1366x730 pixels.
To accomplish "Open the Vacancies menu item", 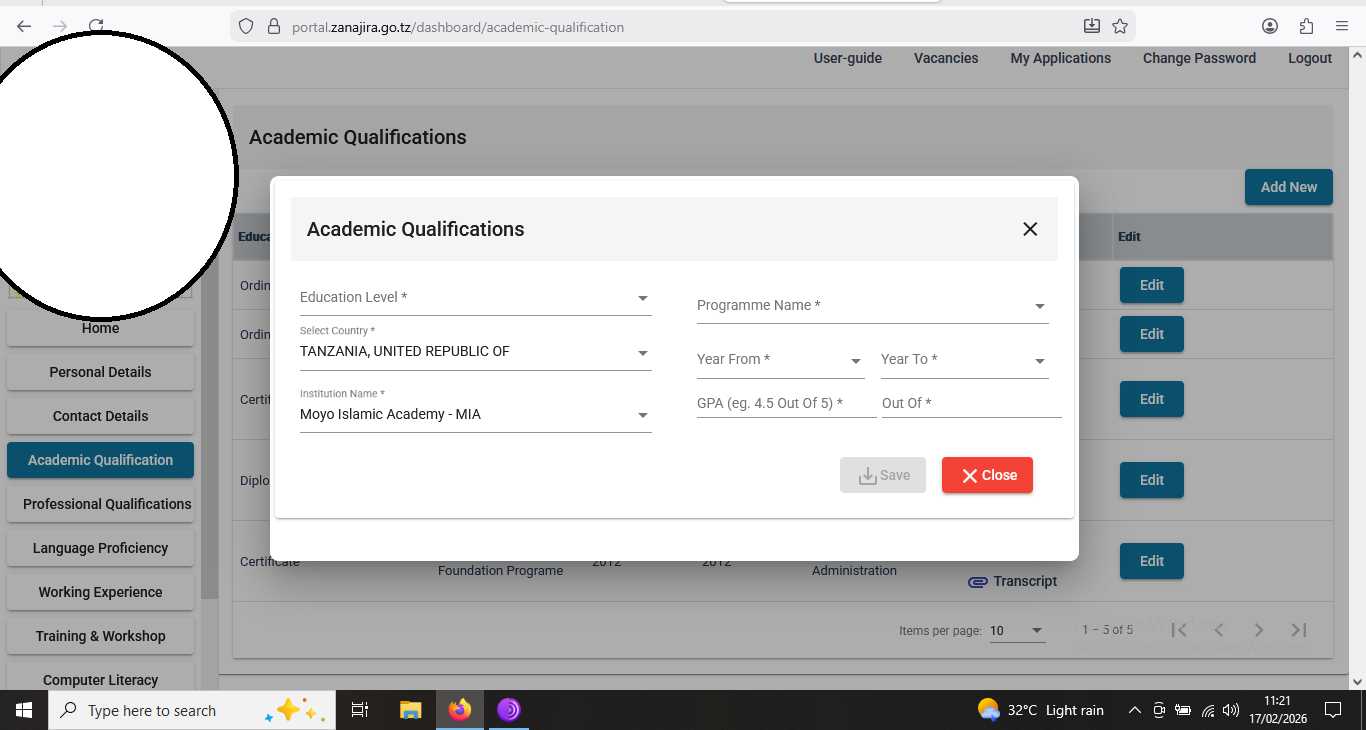I will 946,58.
